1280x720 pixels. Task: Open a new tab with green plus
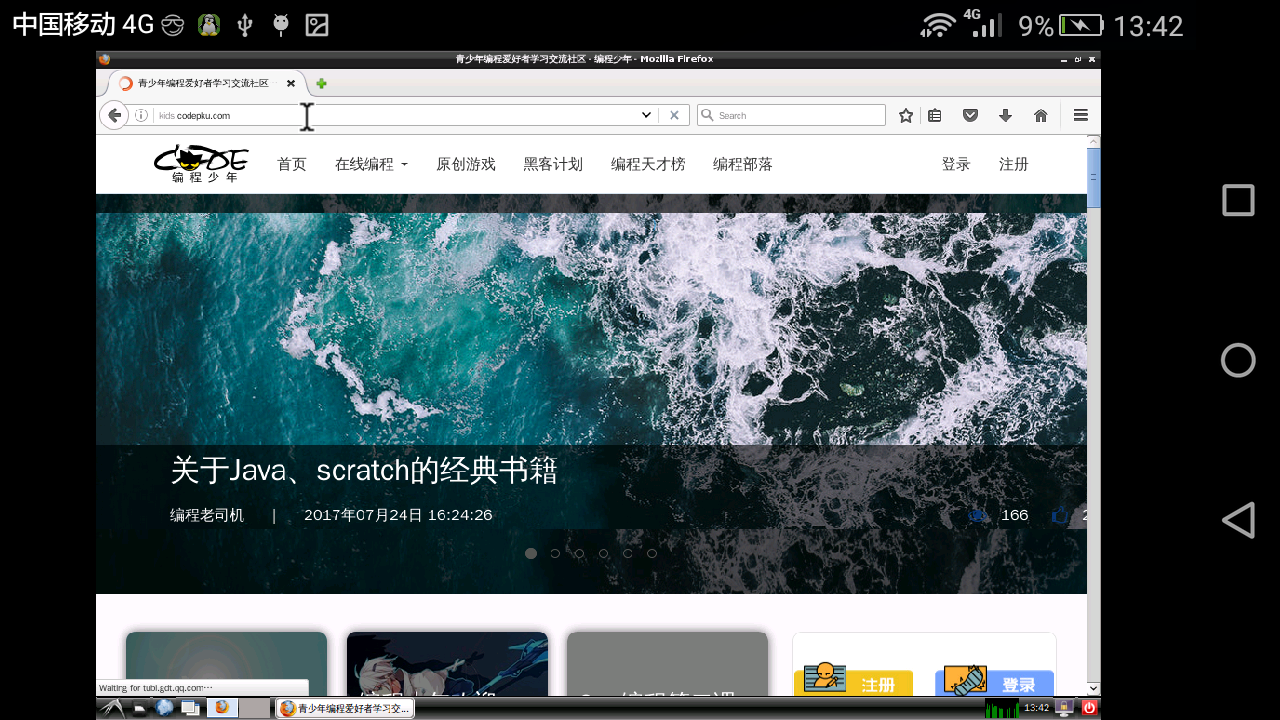coord(321,84)
